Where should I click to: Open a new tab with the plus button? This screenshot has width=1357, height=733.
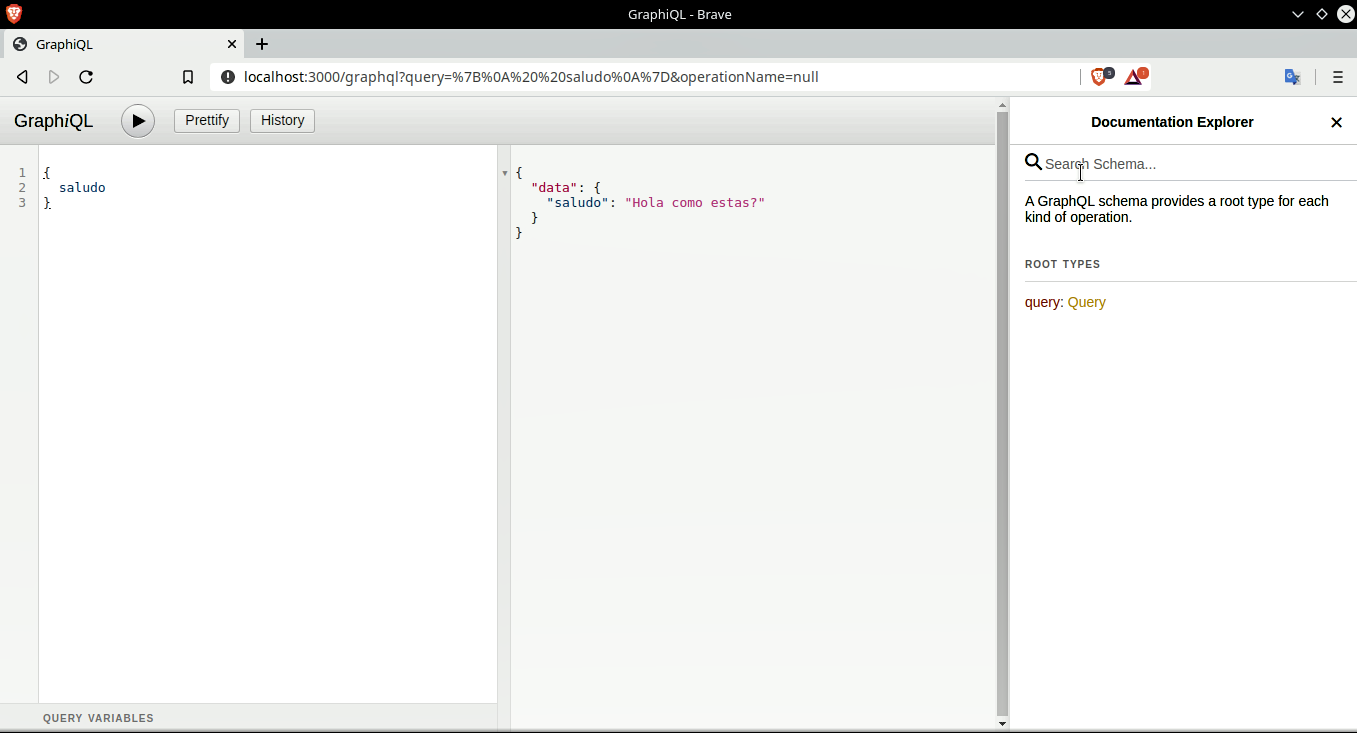point(261,44)
